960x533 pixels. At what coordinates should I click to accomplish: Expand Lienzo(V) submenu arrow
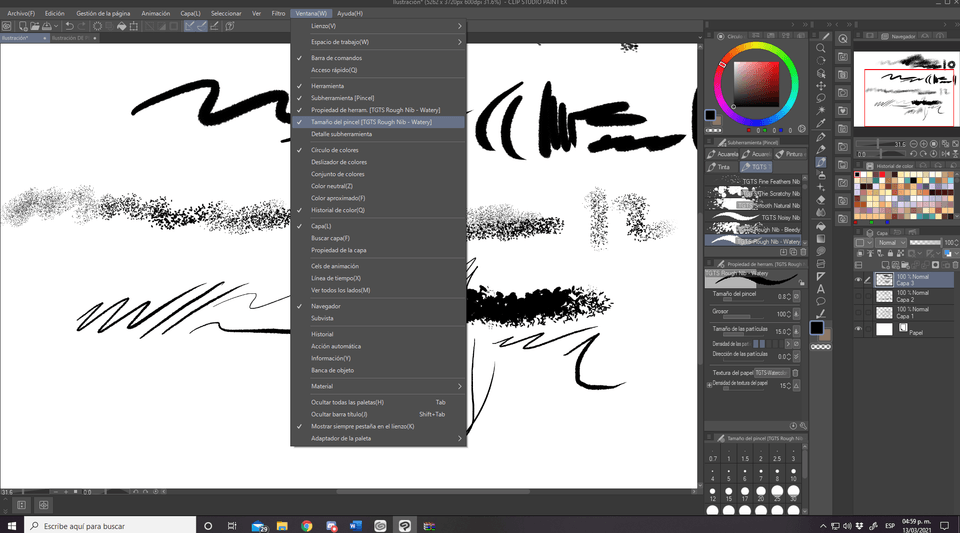459,26
